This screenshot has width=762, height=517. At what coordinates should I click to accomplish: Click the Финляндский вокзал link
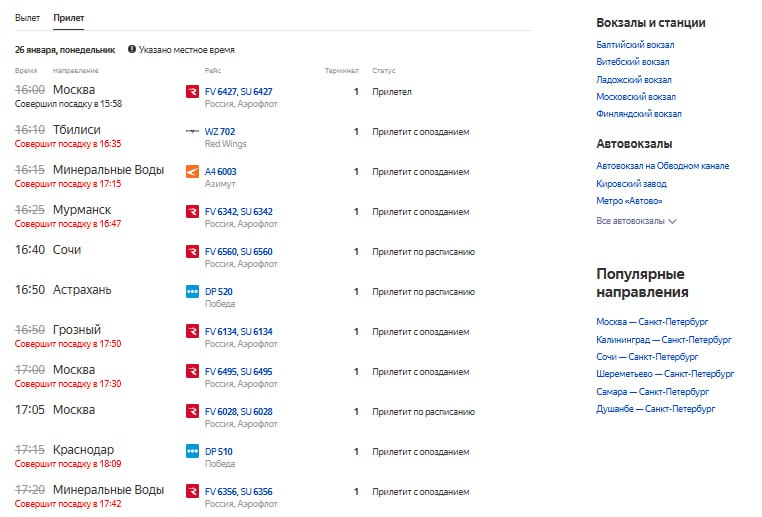click(638, 114)
